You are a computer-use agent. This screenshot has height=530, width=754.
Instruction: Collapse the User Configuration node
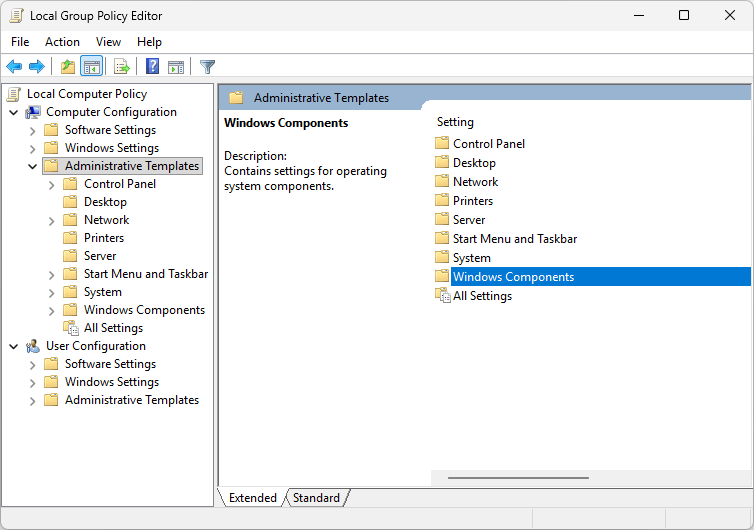coord(14,346)
